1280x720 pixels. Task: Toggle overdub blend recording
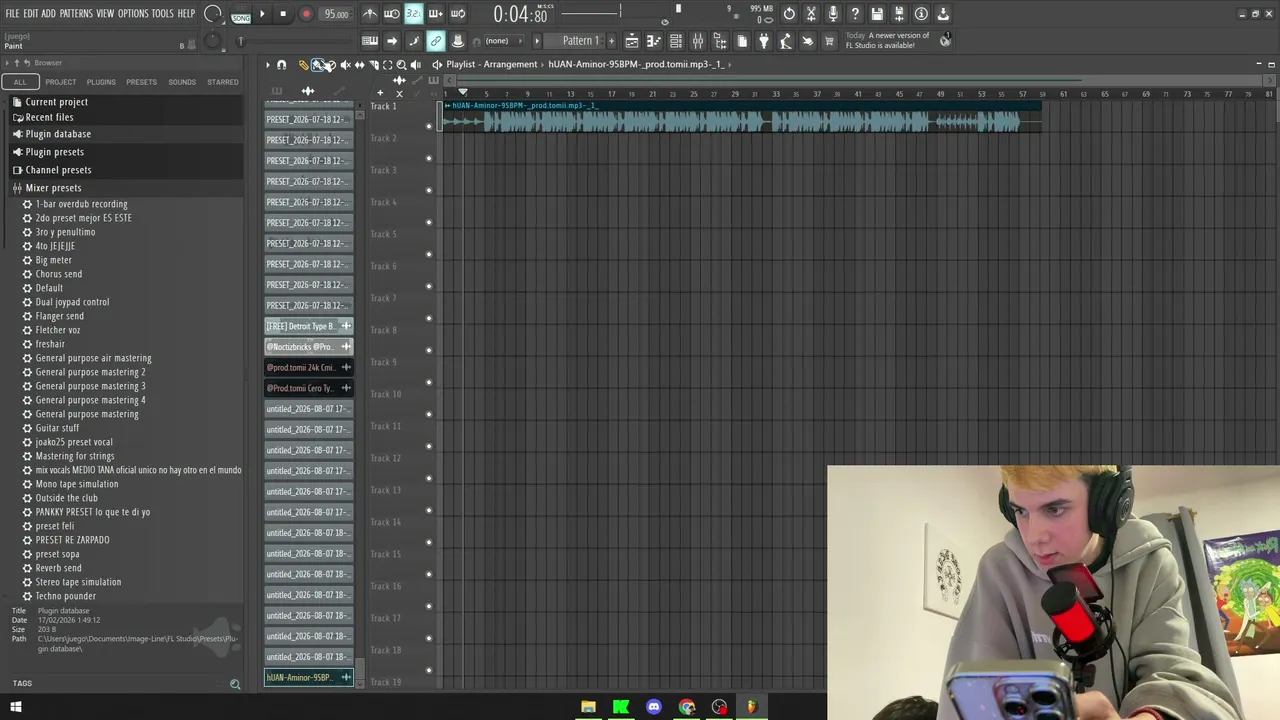[x=436, y=14]
